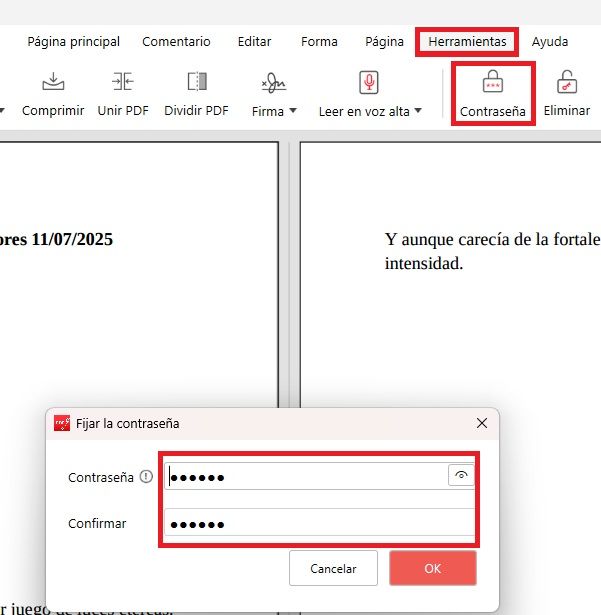Close the Fijar la contraseña dialog
The width and height of the screenshot is (601, 615).
(482, 423)
